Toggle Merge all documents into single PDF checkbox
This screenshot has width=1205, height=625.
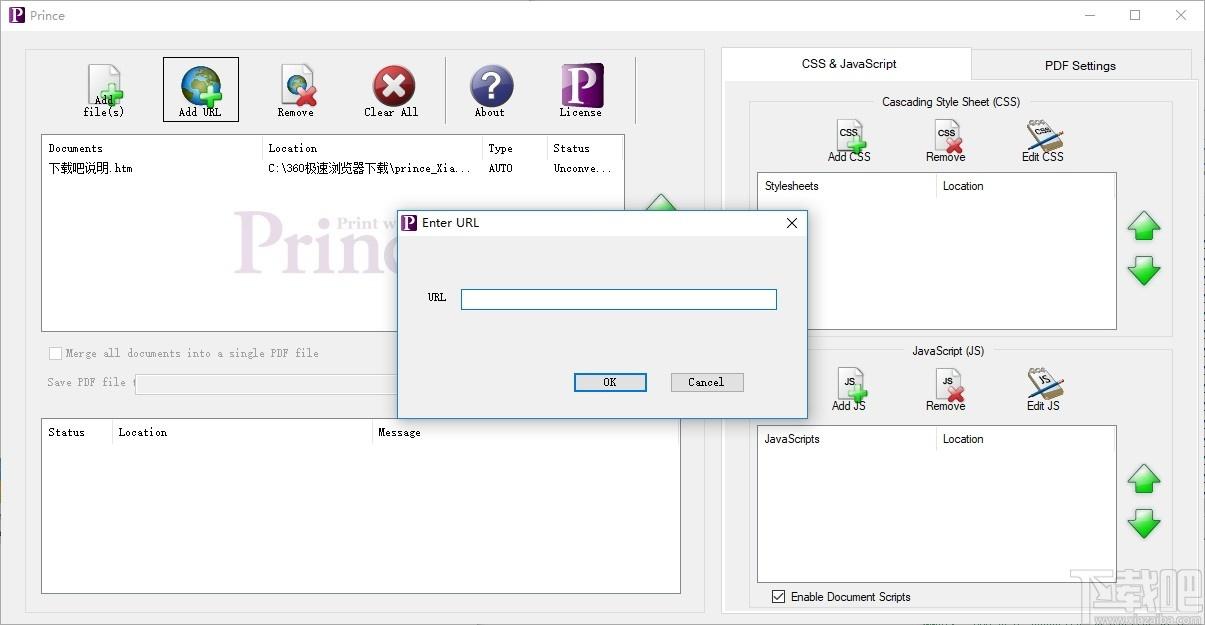point(55,353)
